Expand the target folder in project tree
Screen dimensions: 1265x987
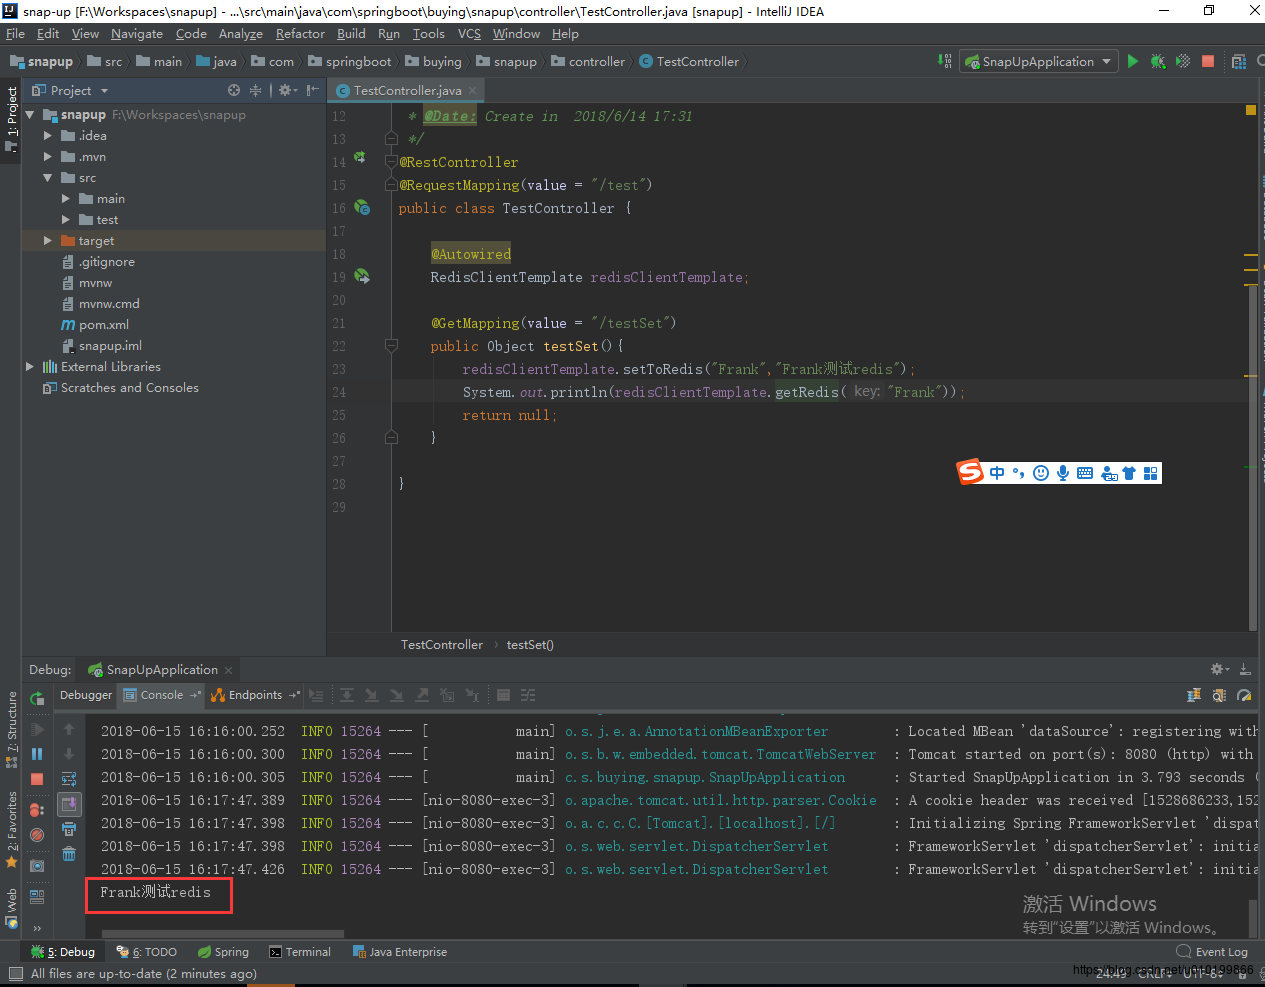pos(47,241)
